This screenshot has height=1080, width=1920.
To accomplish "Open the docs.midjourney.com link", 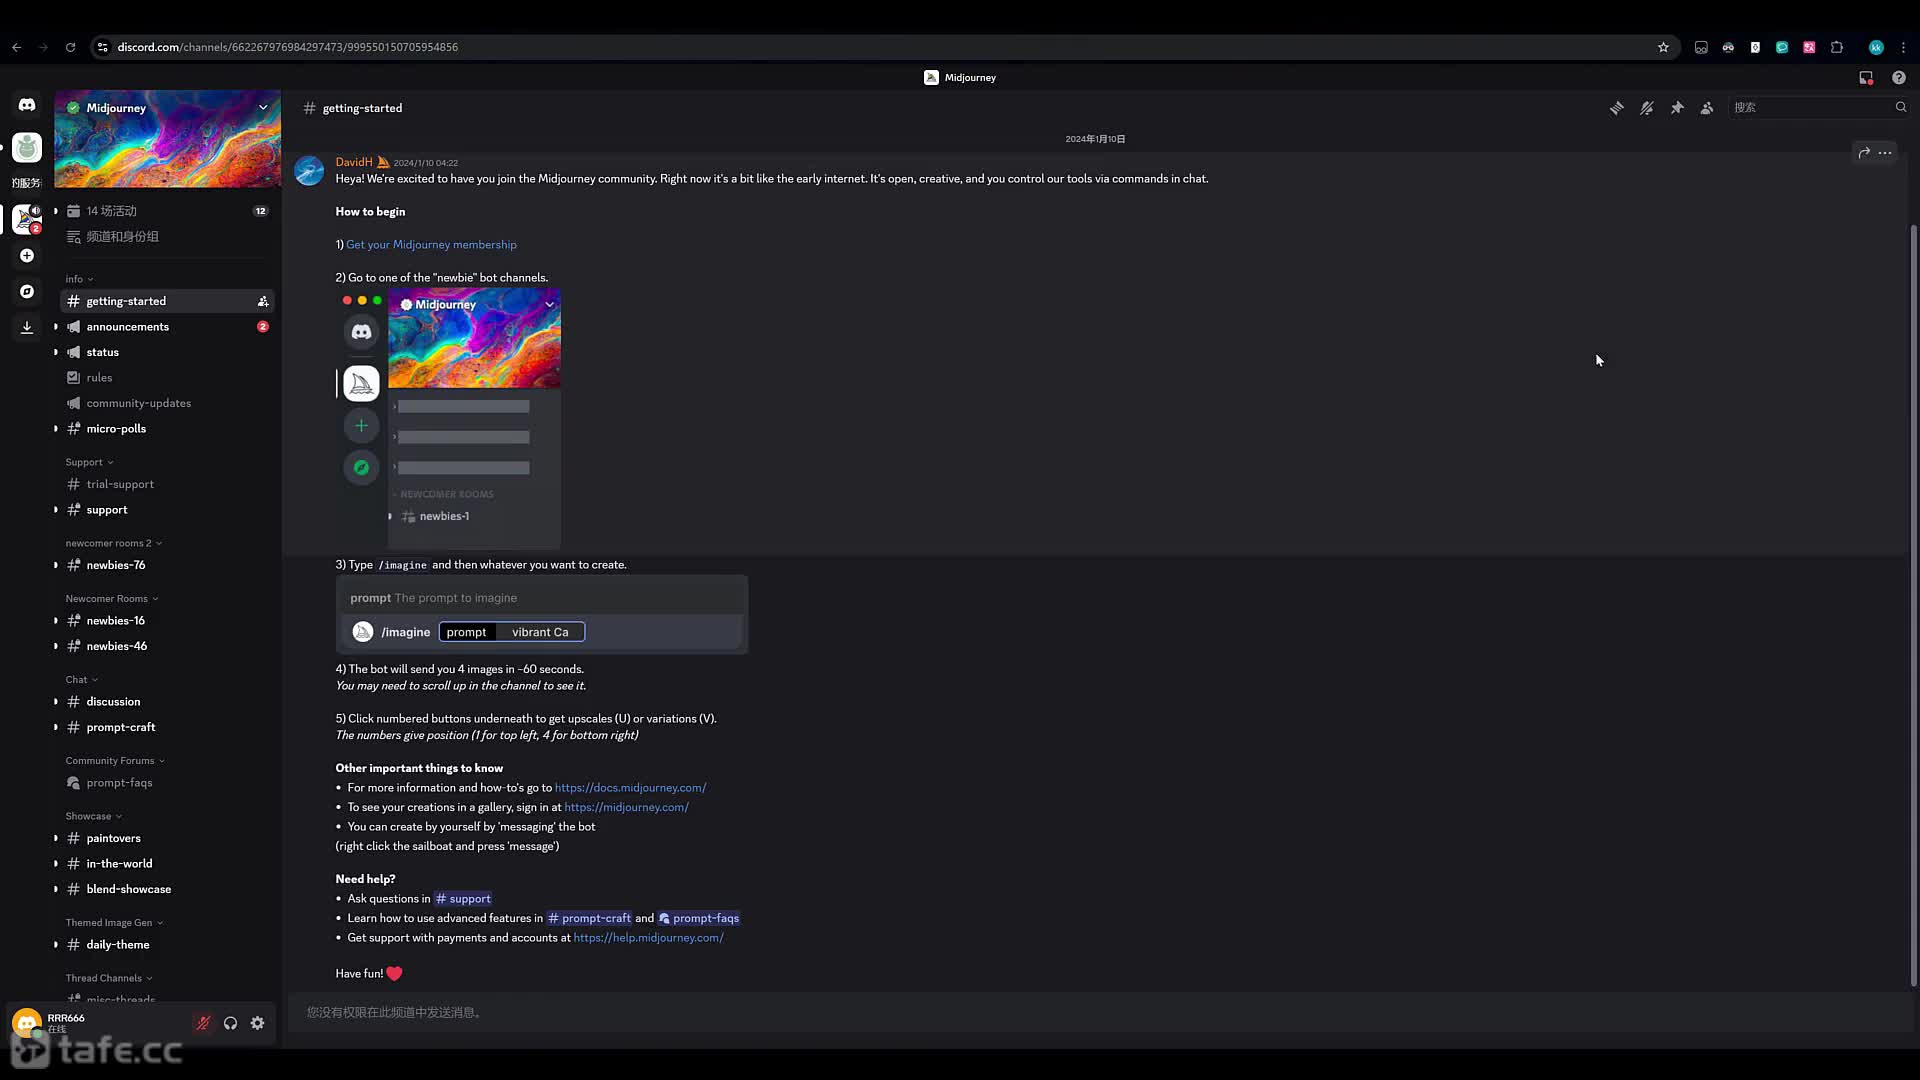I will click(630, 788).
